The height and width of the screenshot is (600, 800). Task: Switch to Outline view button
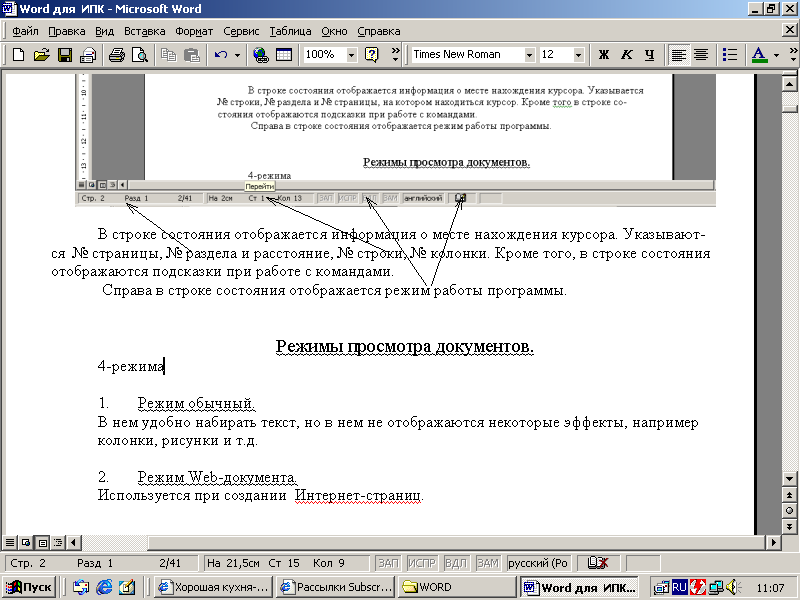click(58, 542)
